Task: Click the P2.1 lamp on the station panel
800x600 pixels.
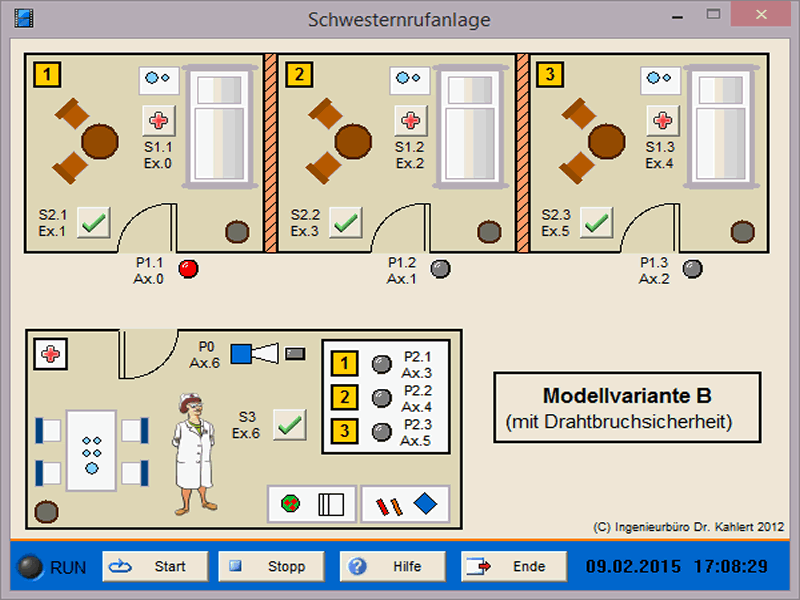Action: (x=380, y=364)
